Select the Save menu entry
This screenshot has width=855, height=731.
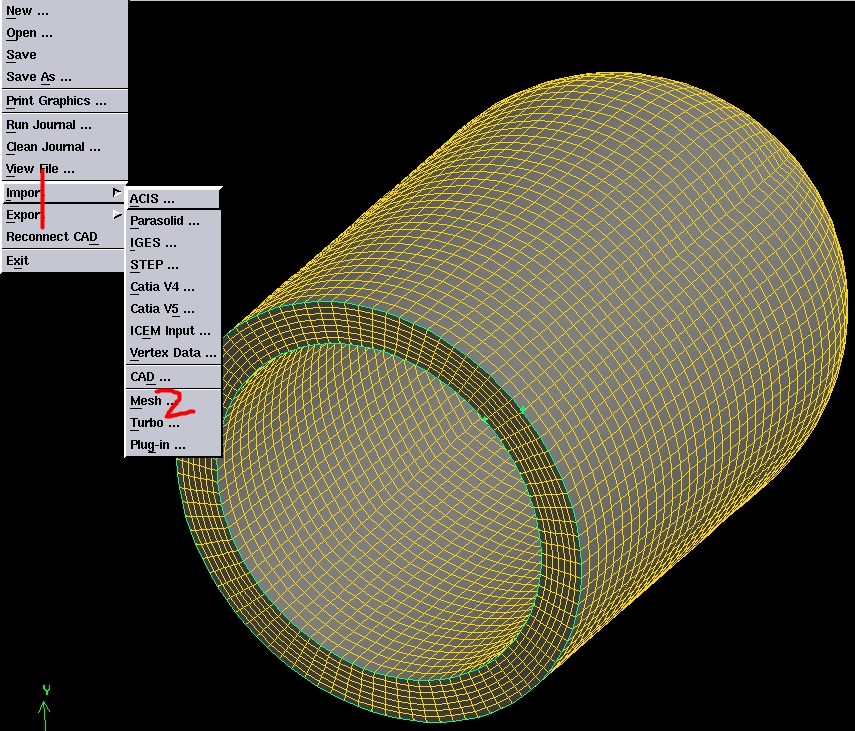[x=22, y=55]
